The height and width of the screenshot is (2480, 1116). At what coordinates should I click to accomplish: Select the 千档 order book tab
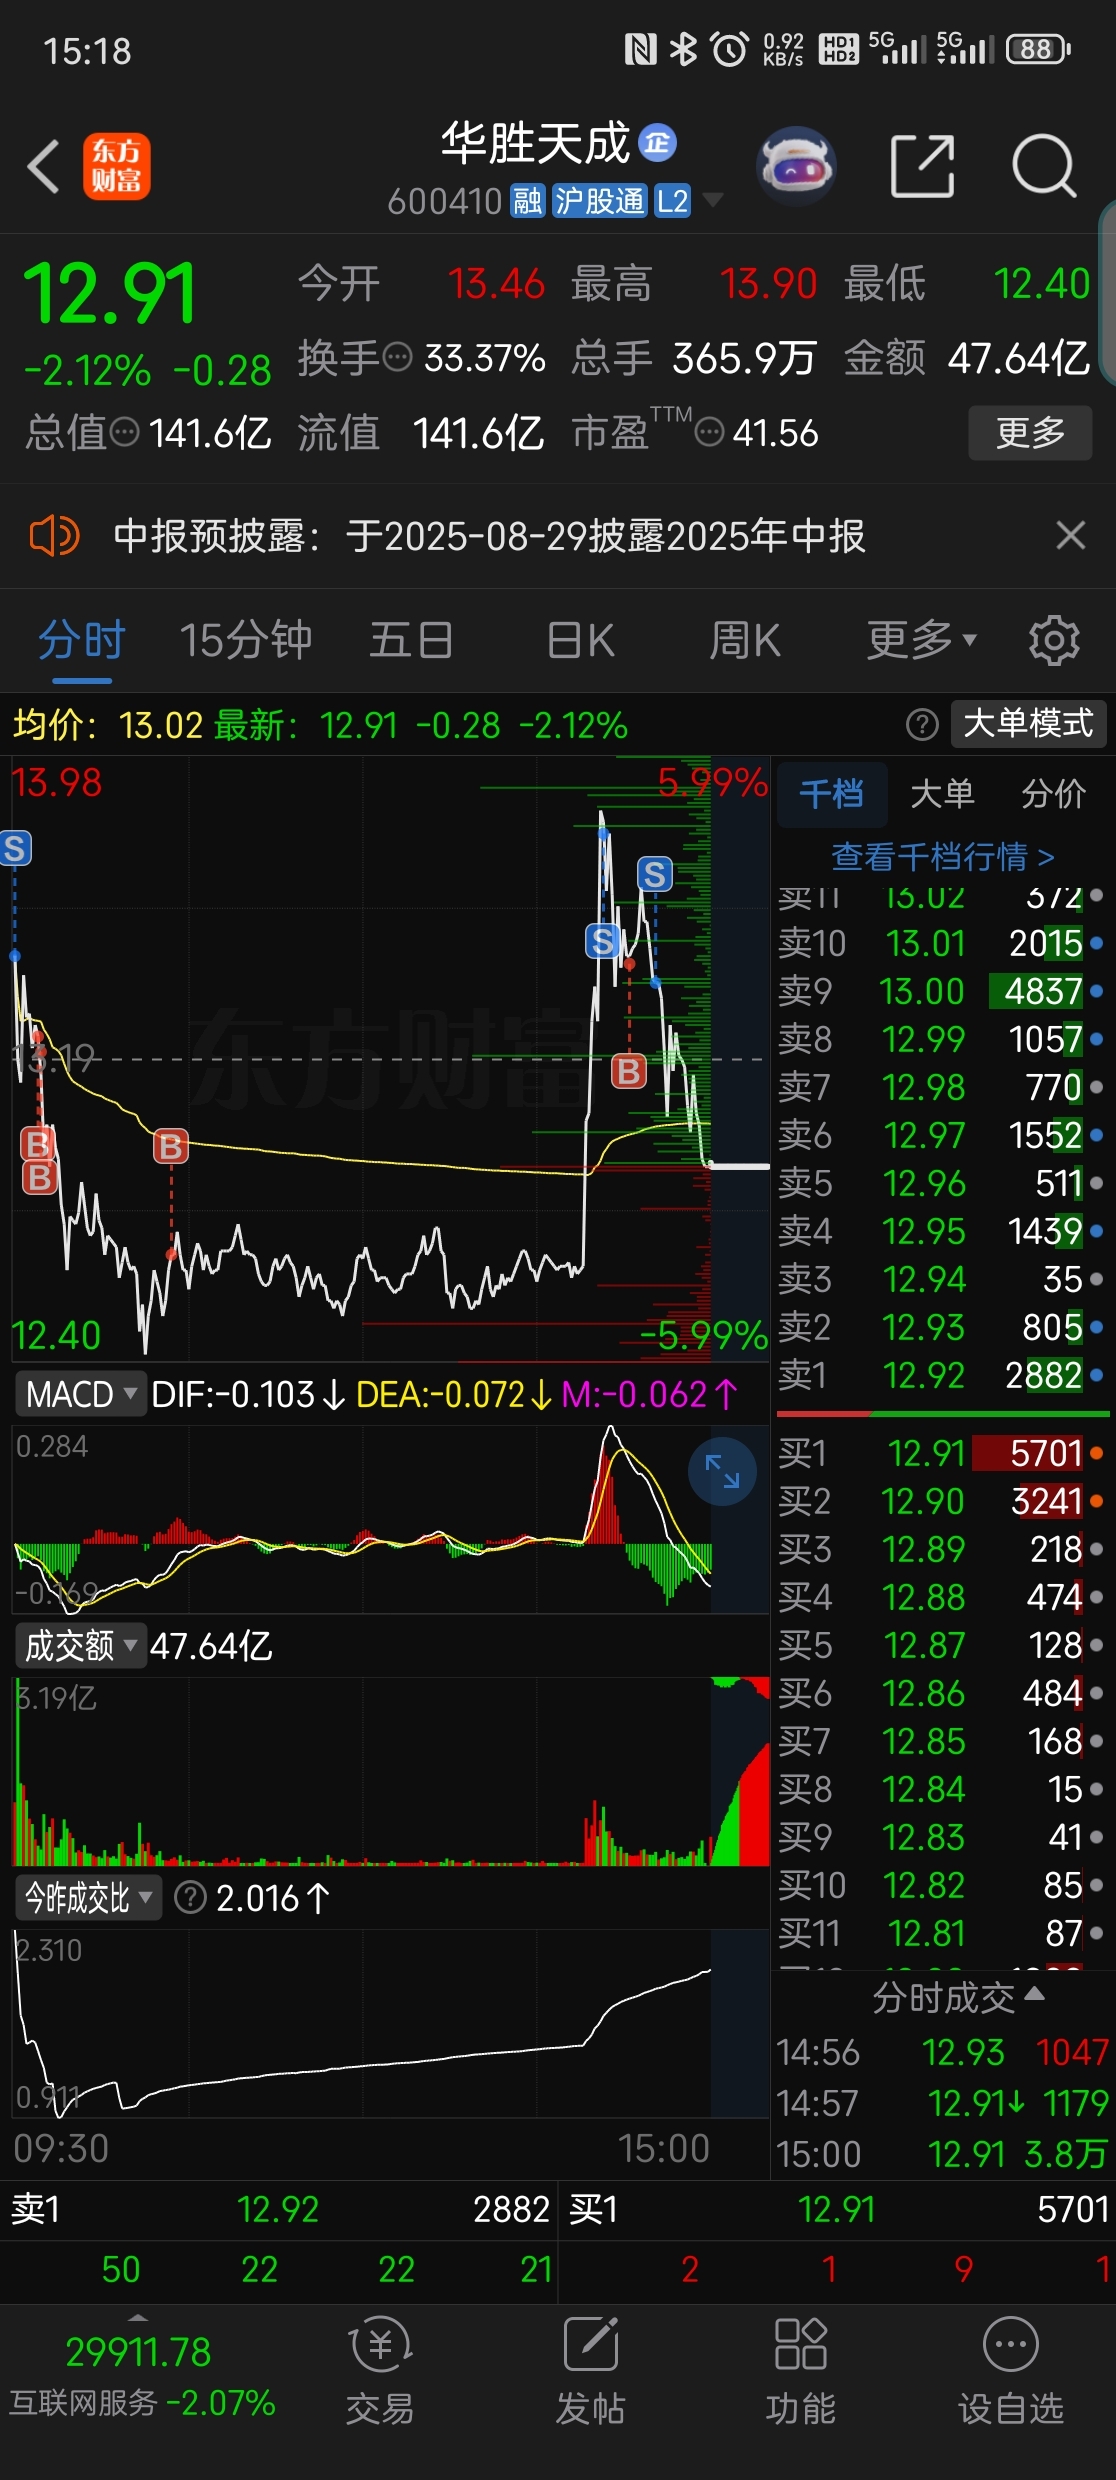tap(831, 794)
